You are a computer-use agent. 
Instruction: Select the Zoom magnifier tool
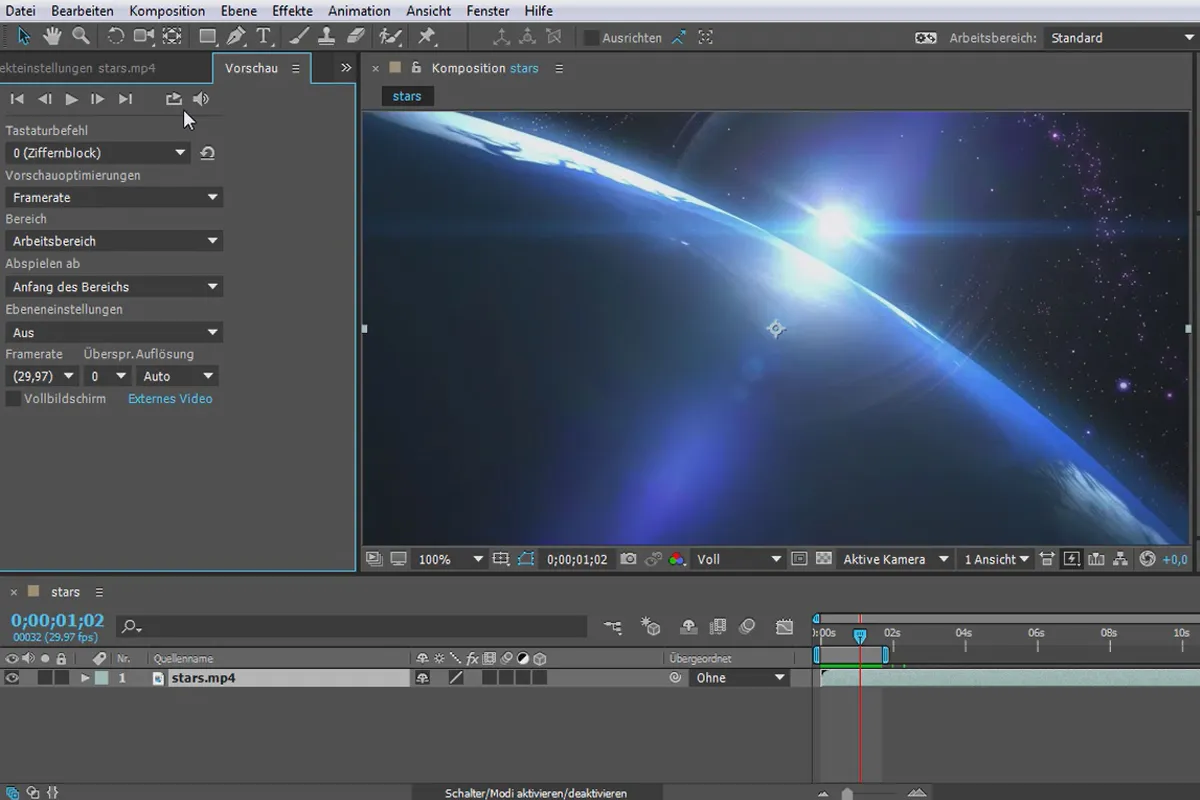(81, 37)
